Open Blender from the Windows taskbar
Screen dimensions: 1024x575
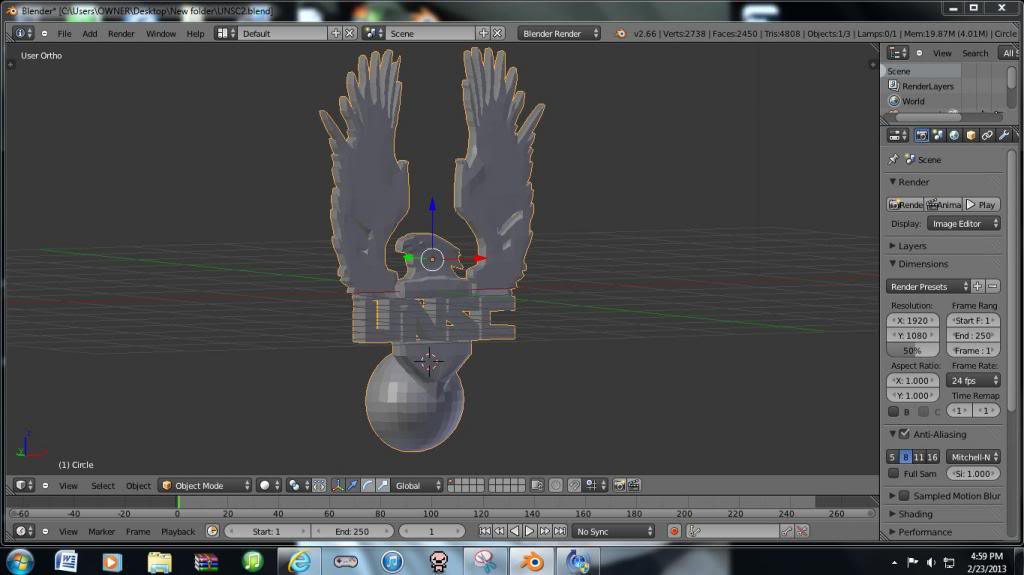532,561
